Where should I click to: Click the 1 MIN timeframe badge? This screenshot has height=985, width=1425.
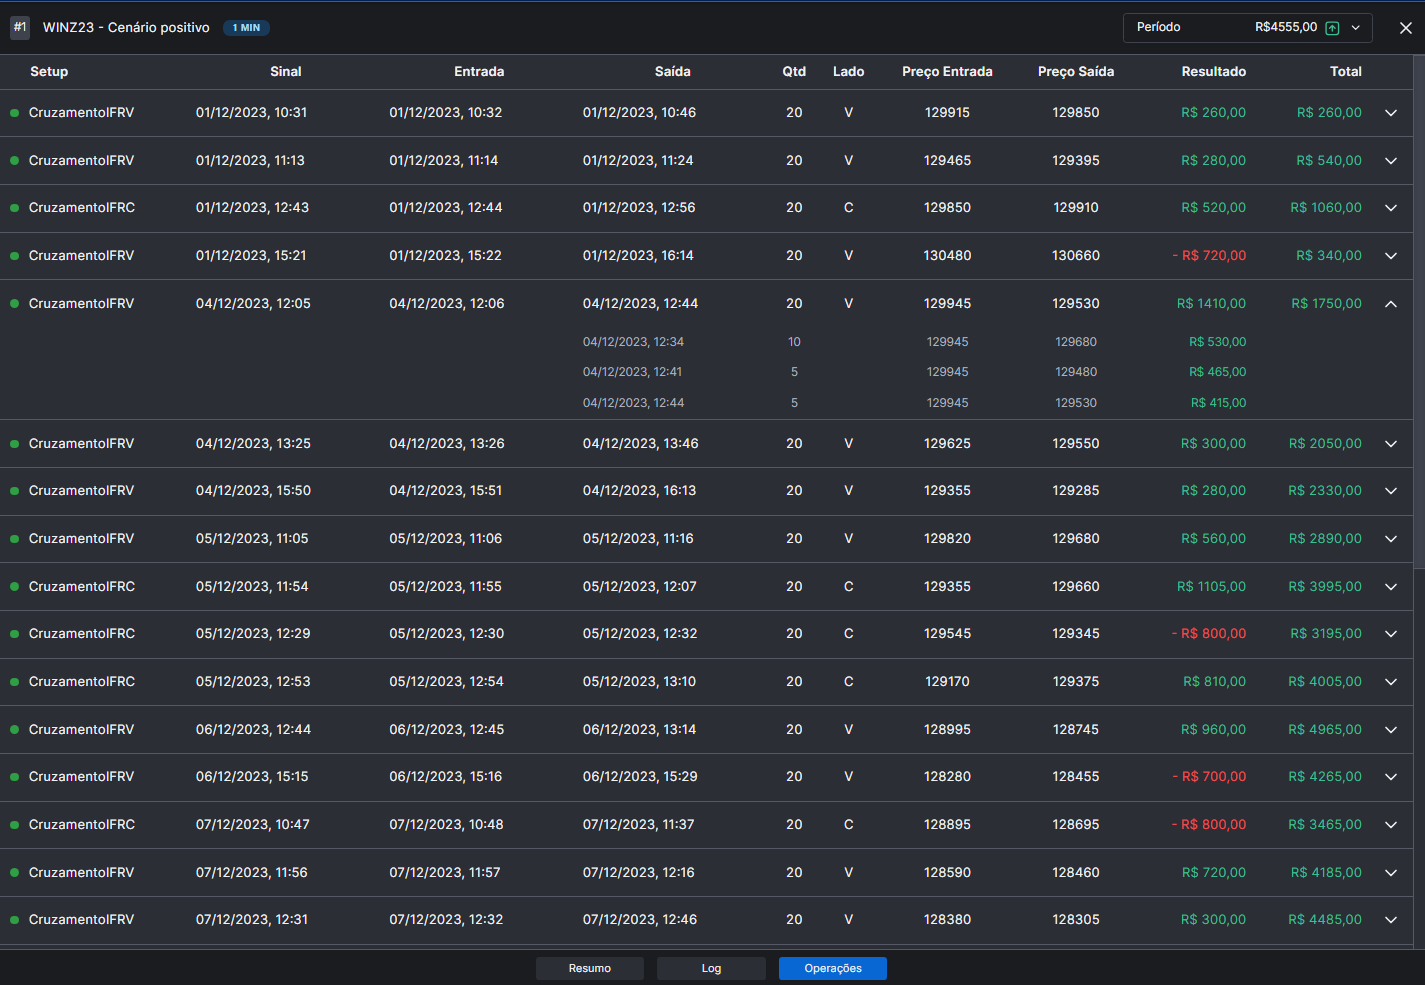click(x=246, y=28)
